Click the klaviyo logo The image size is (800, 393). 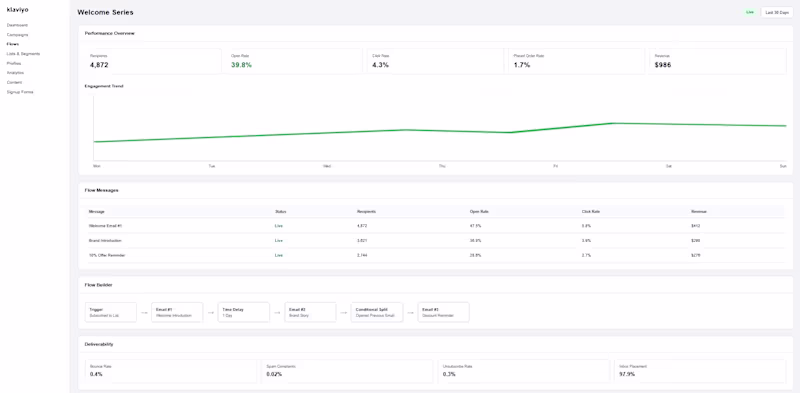[x=17, y=10]
